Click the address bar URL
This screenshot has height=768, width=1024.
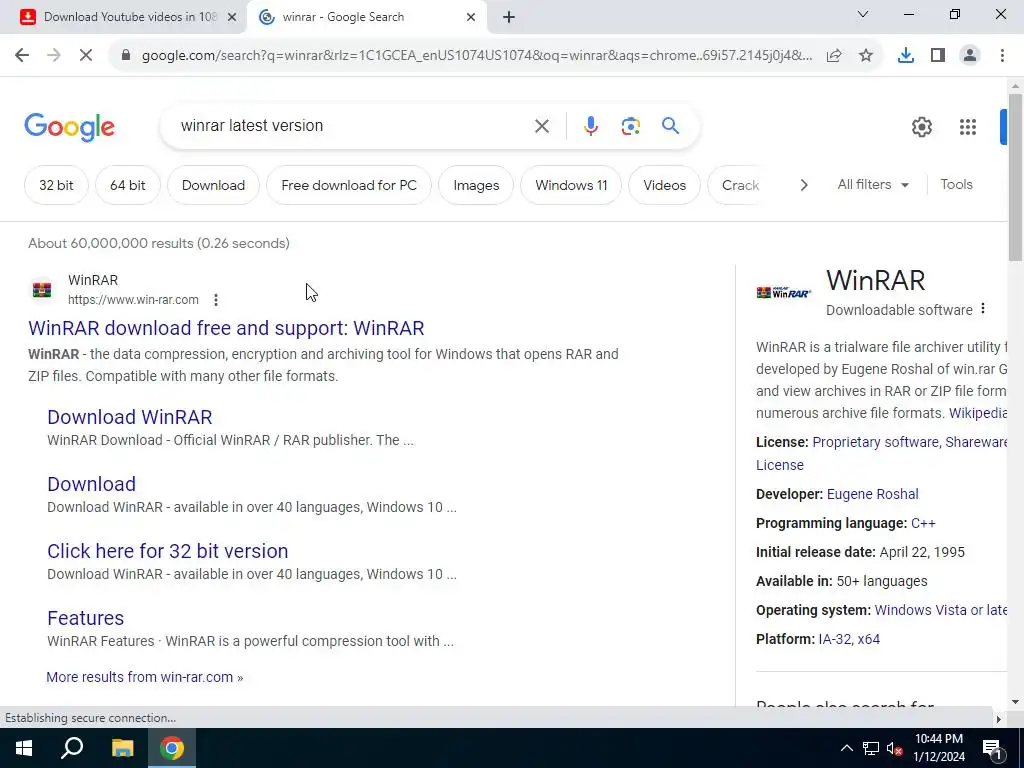(x=477, y=56)
